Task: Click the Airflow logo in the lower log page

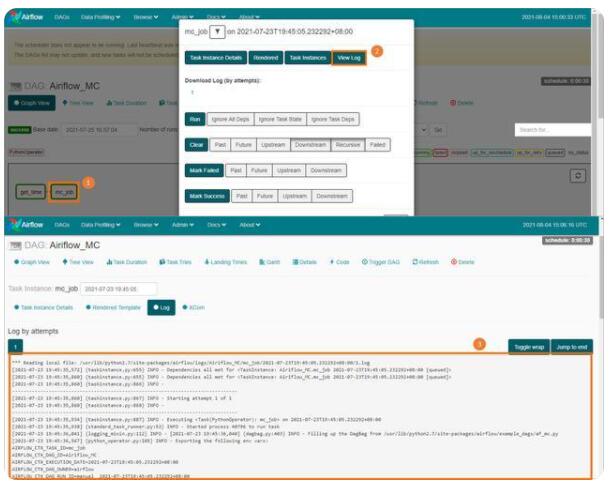Action: tap(26, 224)
